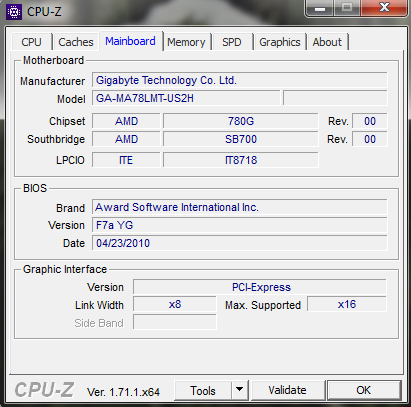Close the CPU-Z window

click(x=384, y=8)
